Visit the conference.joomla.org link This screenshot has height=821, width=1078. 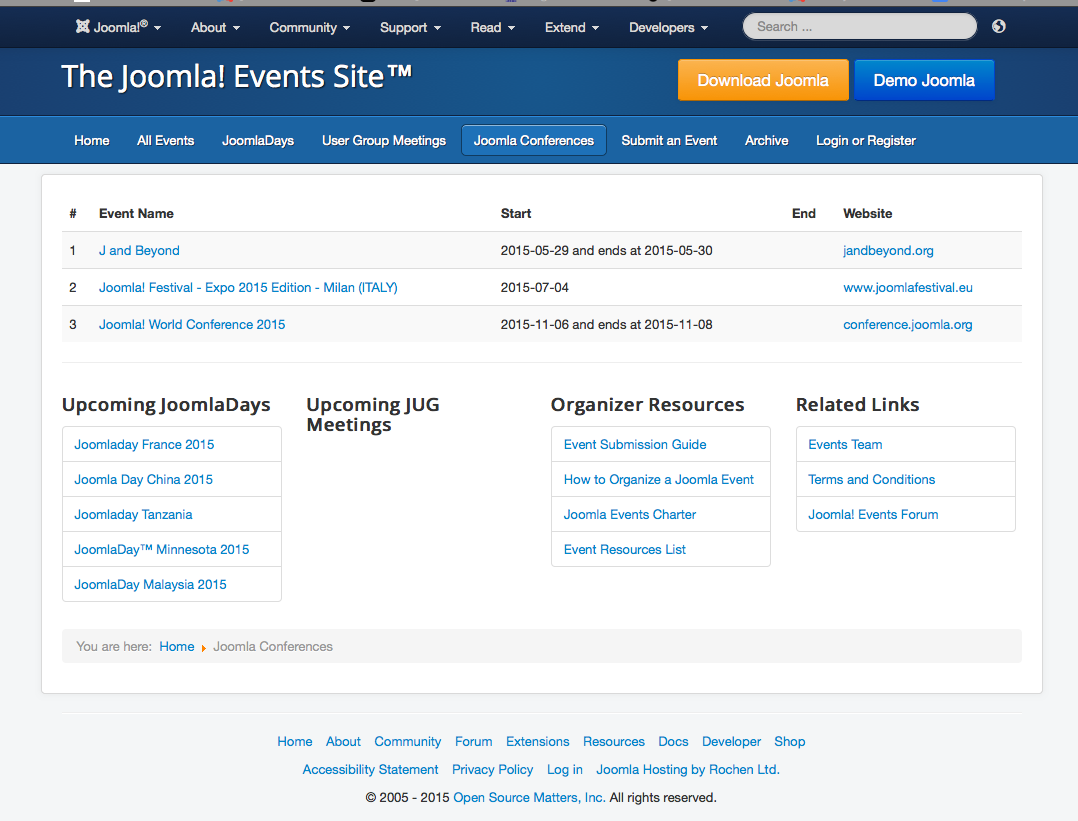point(908,325)
